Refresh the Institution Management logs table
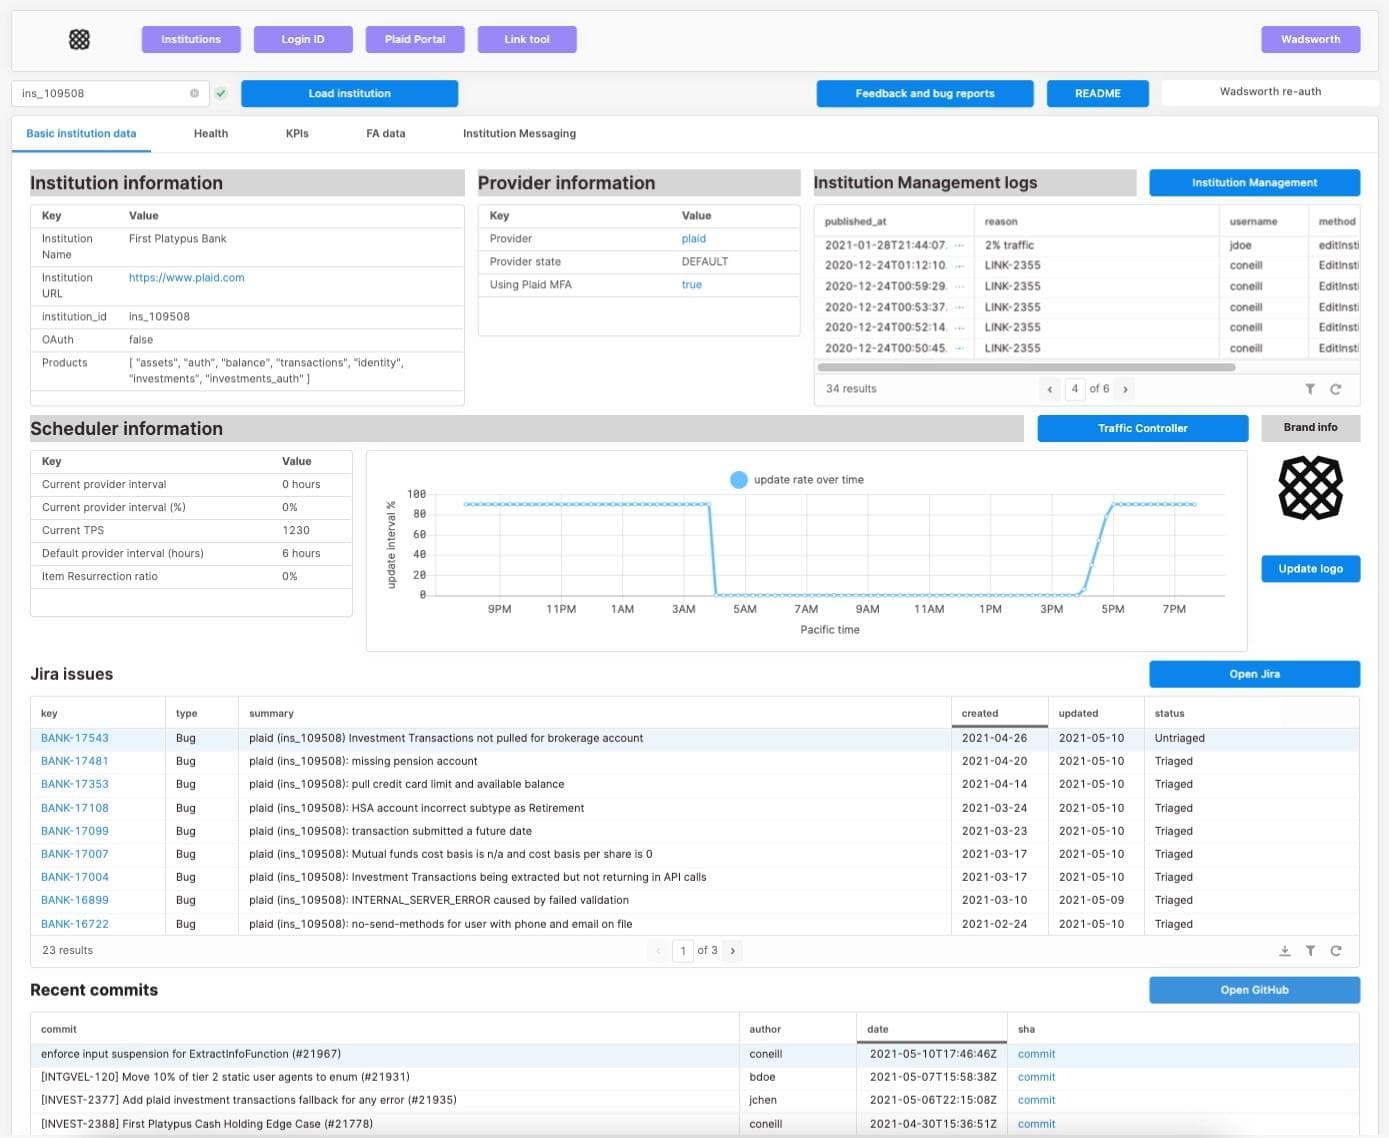 pyautogui.click(x=1335, y=389)
